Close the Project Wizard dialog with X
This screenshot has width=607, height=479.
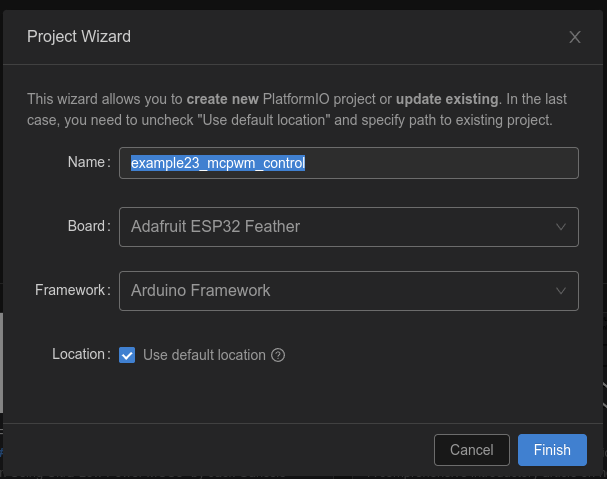pyautogui.click(x=575, y=37)
